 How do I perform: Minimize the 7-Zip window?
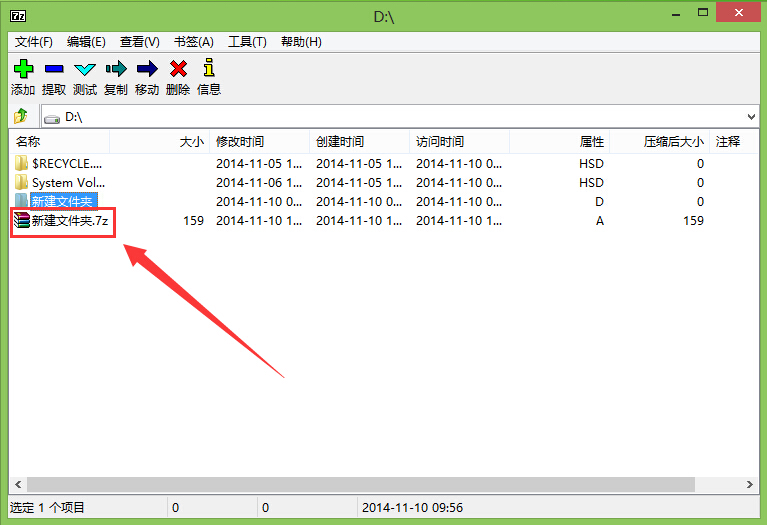coord(676,14)
